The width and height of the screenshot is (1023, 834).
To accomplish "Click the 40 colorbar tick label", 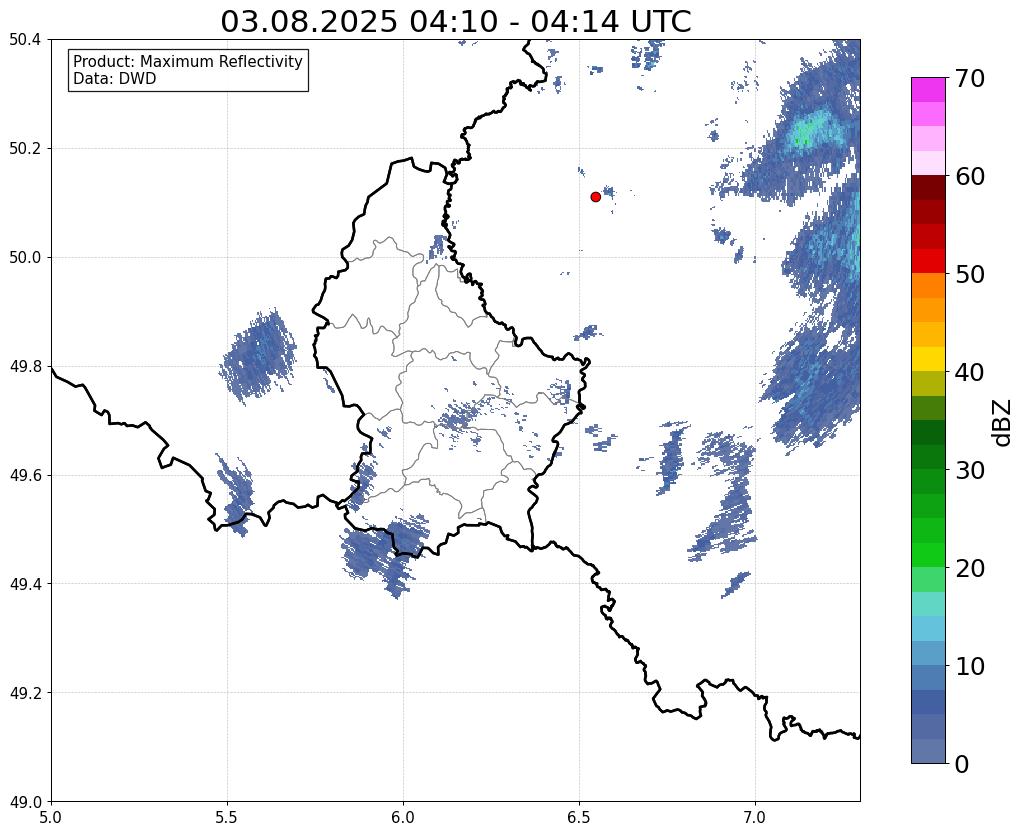I will (x=970, y=372).
